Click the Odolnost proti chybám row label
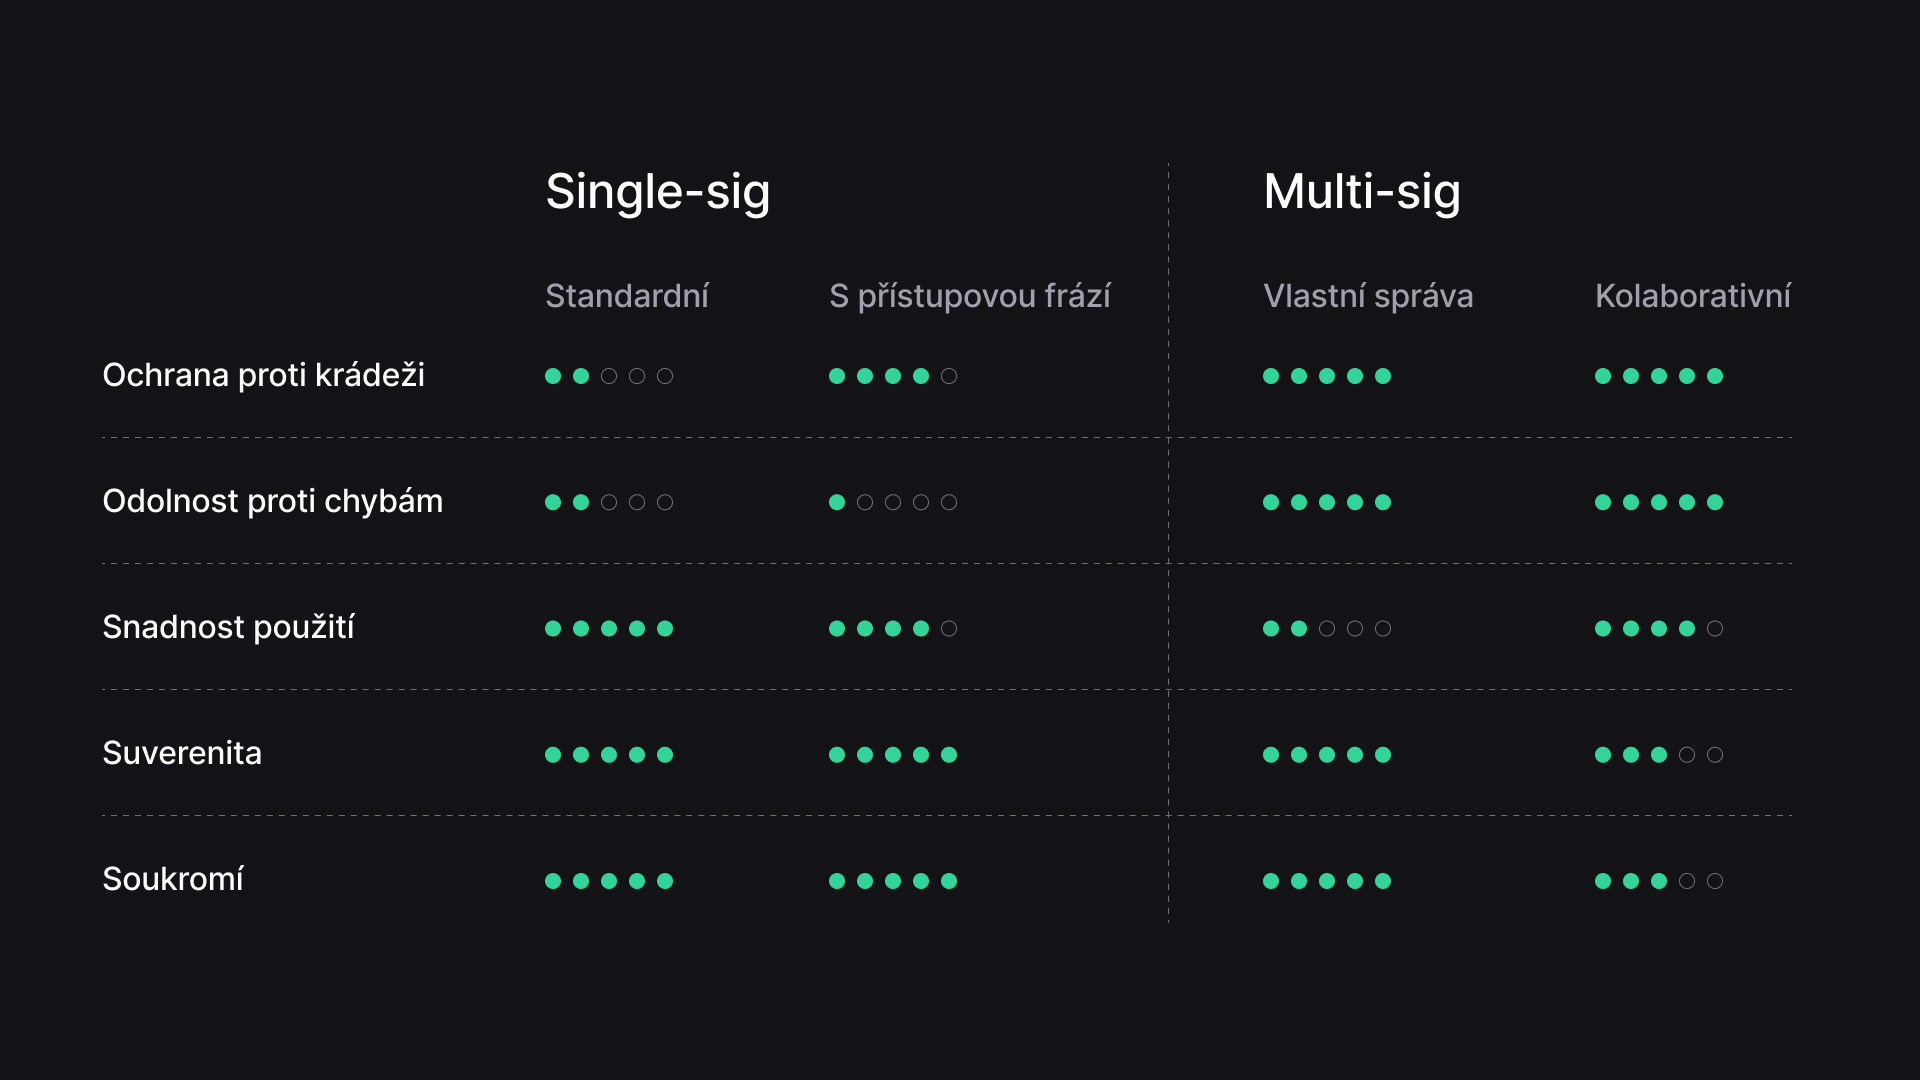Screen dimensions: 1920x1080 [273, 501]
